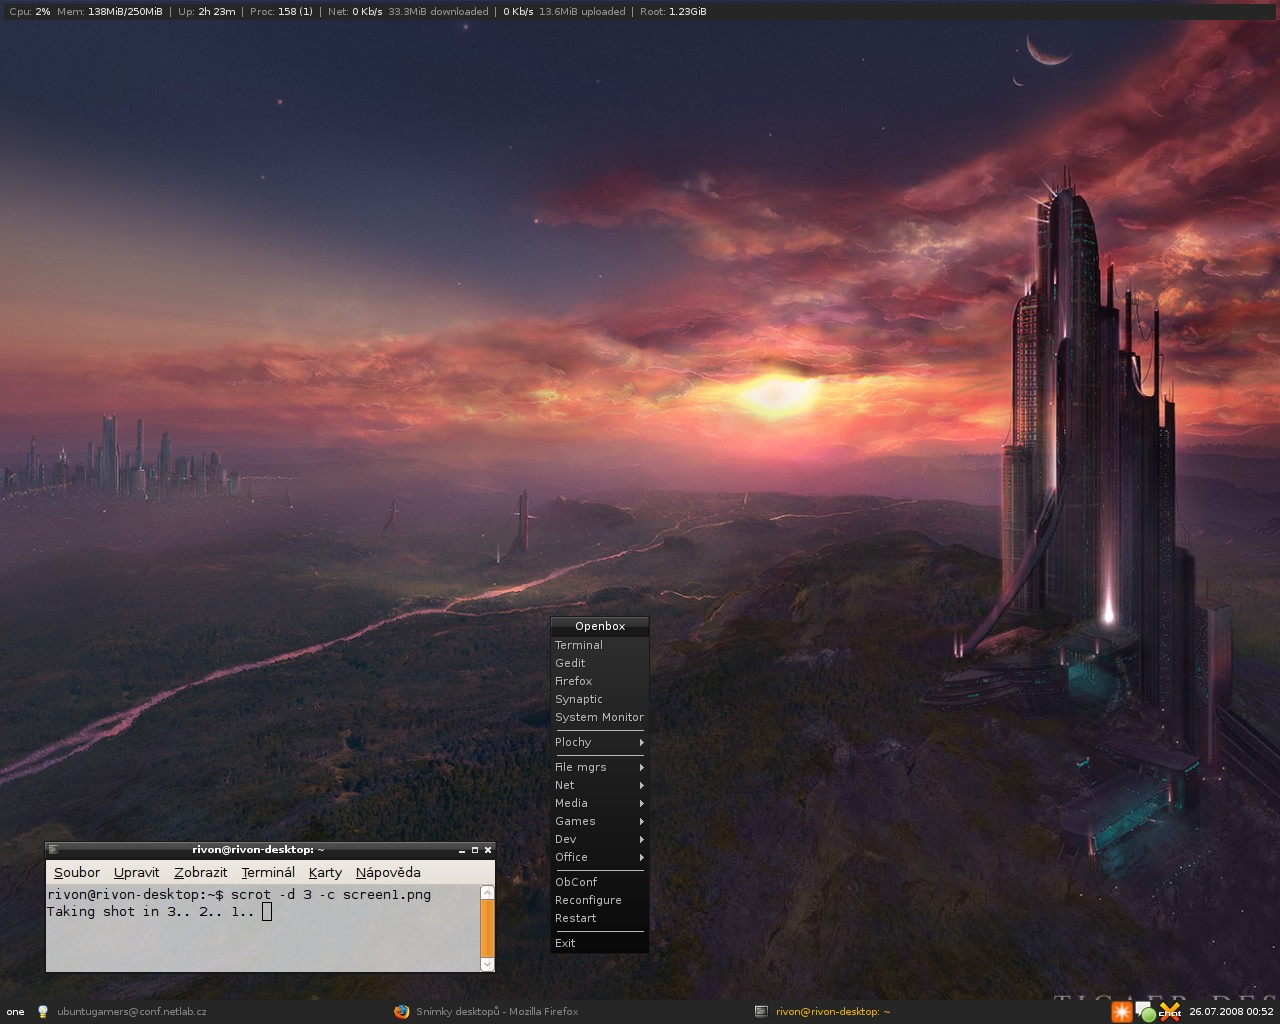
Task: Choose Reconfigure in the Openbox menu
Action: pyautogui.click(x=600, y=900)
